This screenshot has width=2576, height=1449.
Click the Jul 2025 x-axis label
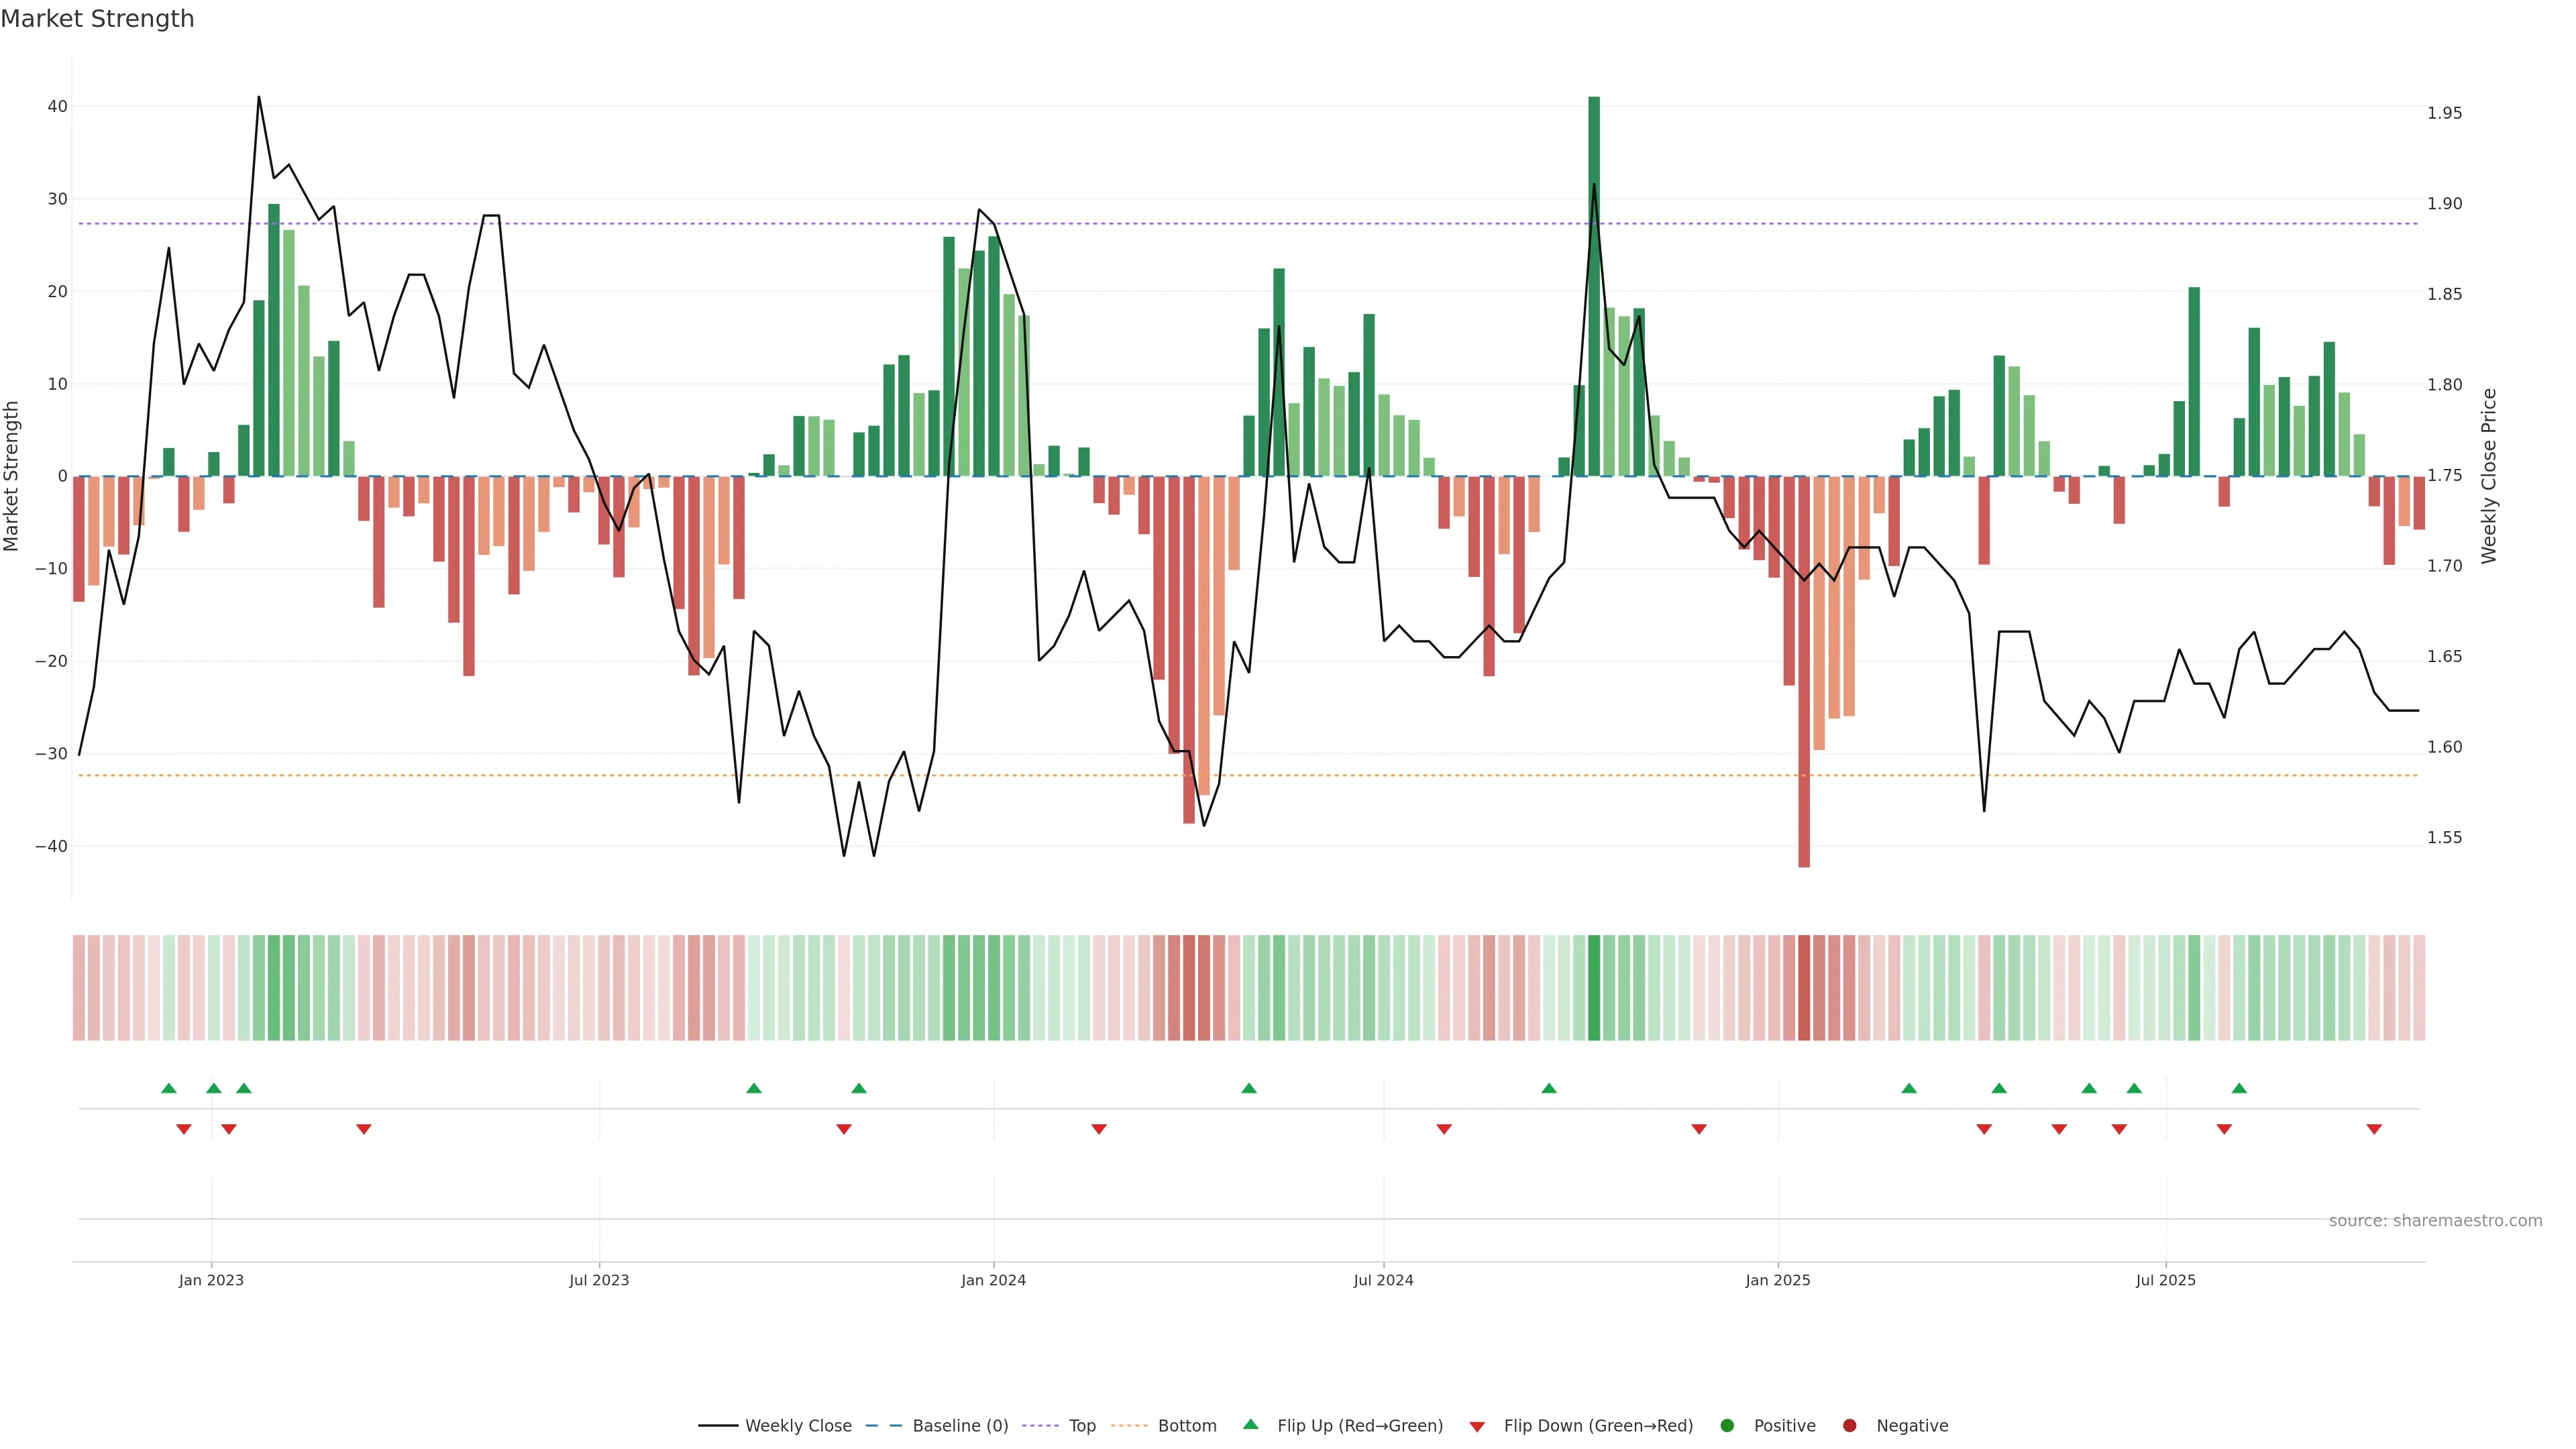pyautogui.click(x=2165, y=1280)
